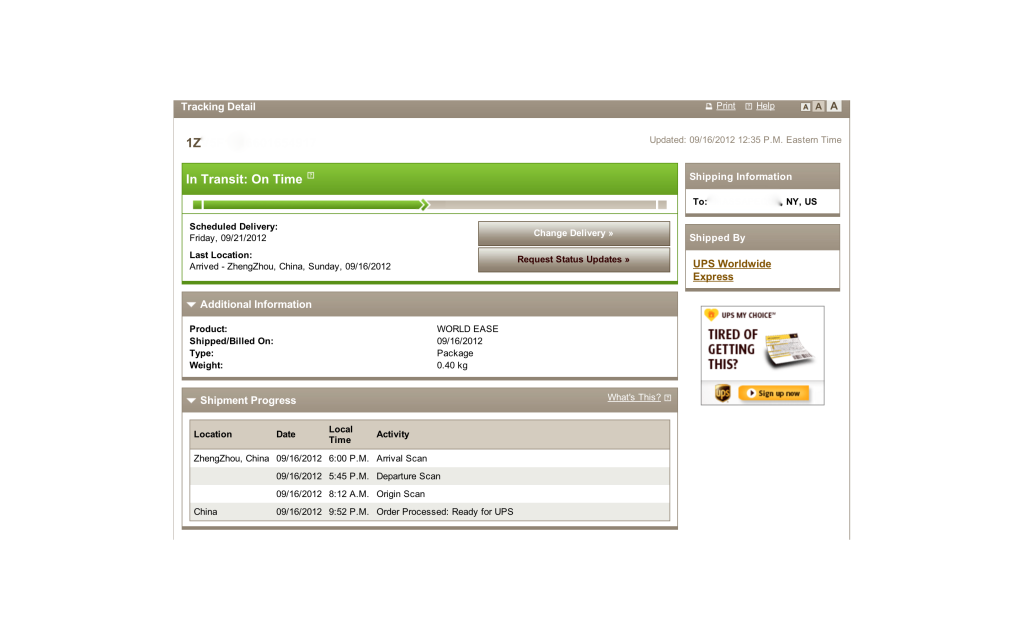
Task: Open the What's This? link
Action: [x=633, y=397]
